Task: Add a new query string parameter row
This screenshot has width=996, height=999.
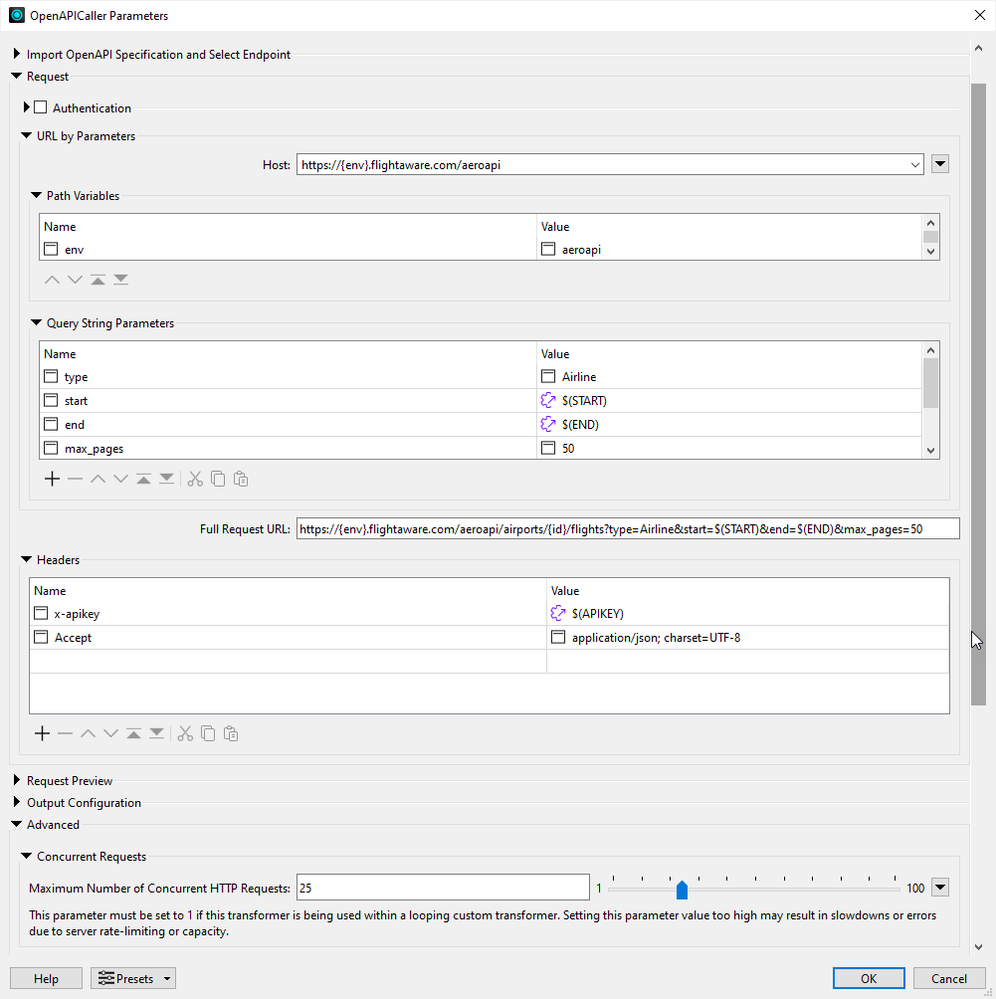Action: tap(52, 479)
